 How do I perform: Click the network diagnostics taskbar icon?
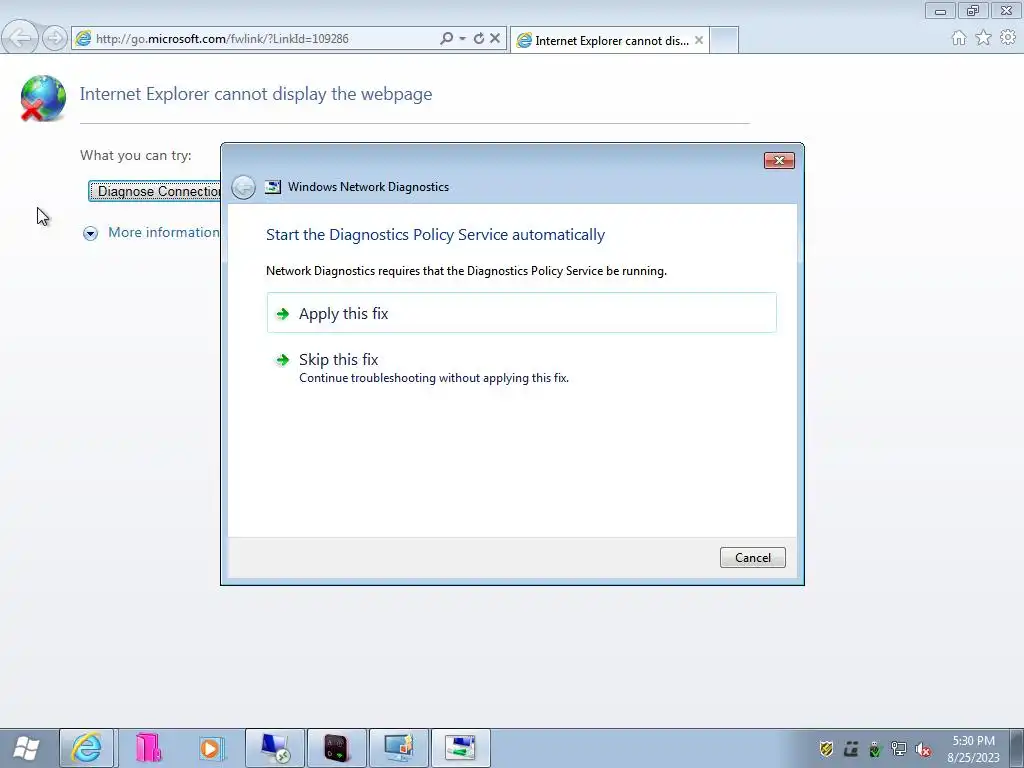(460, 748)
